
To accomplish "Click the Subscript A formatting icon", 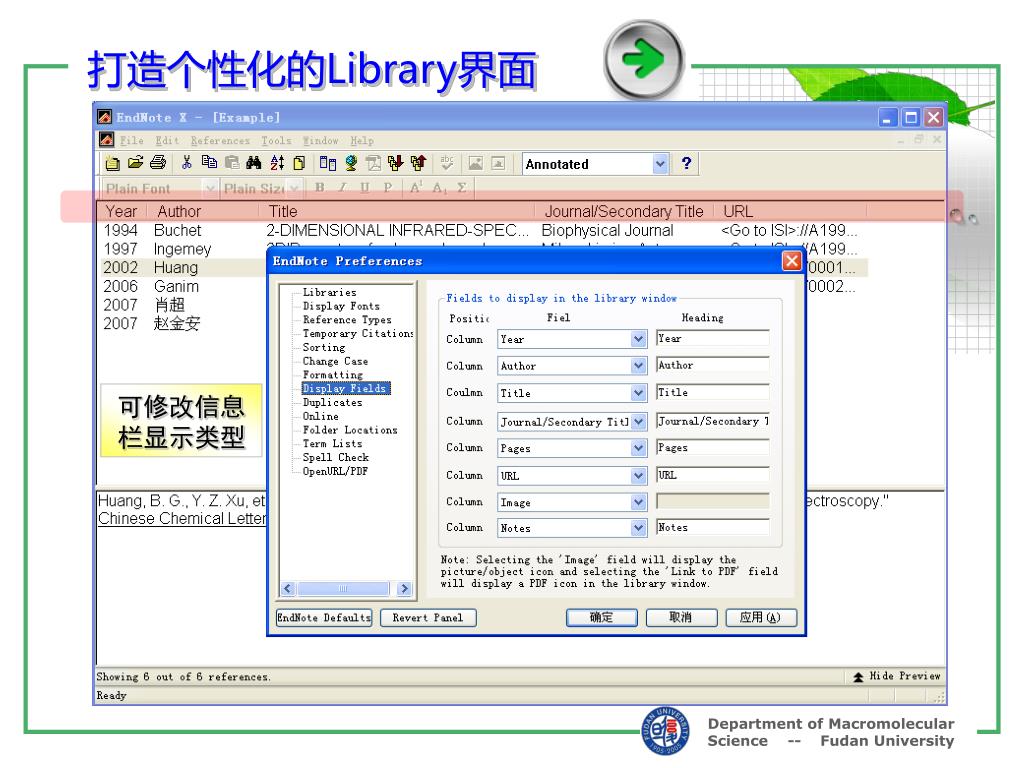I will [440, 188].
